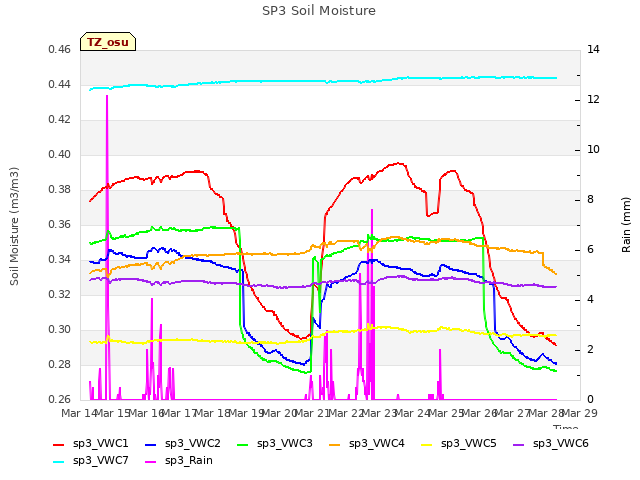Click the 0.46 left axis tick label
This screenshot has height=480, width=640.
point(59,50)
